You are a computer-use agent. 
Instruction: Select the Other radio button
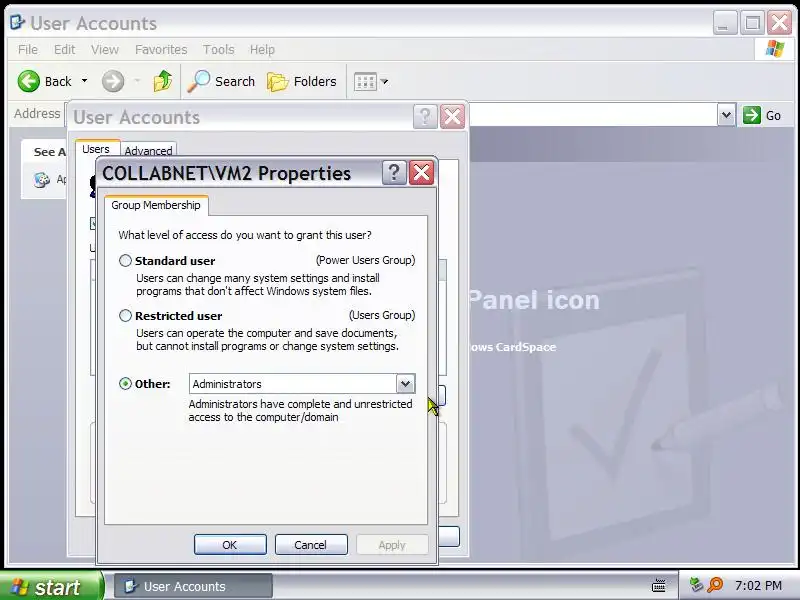coord(125,384)
